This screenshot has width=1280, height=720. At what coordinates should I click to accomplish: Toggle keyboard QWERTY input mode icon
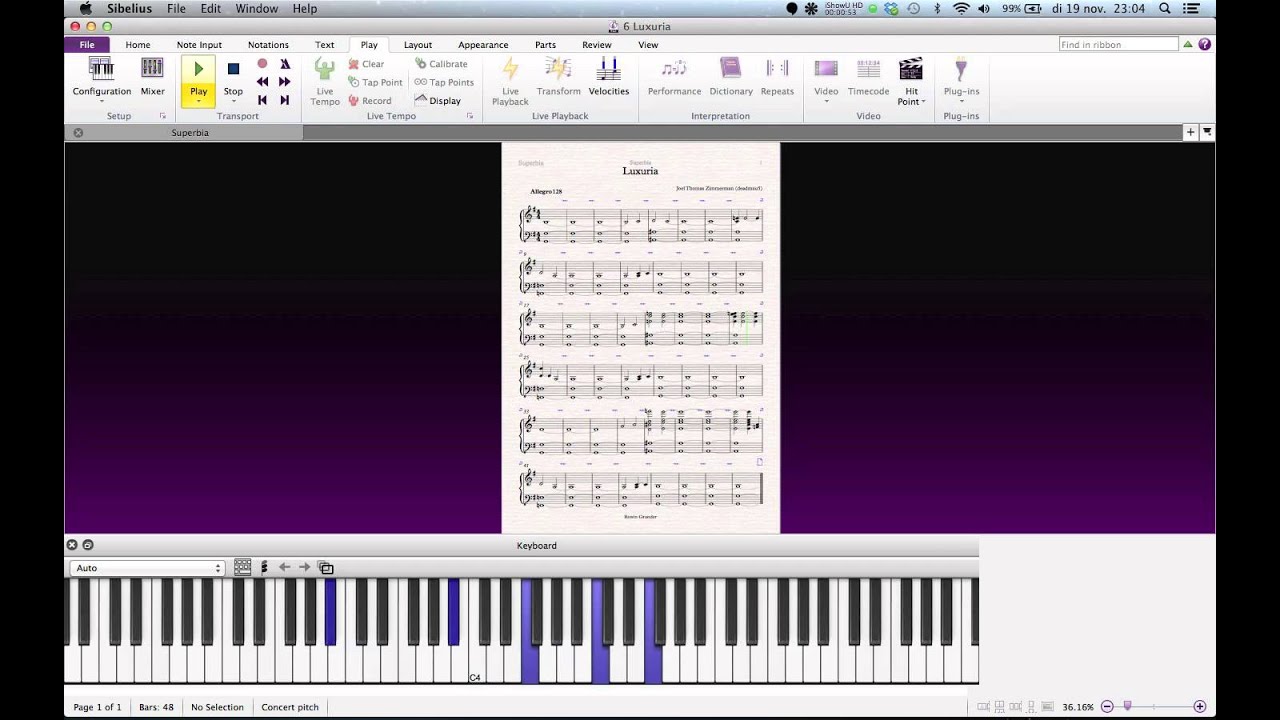pos(243,567)
